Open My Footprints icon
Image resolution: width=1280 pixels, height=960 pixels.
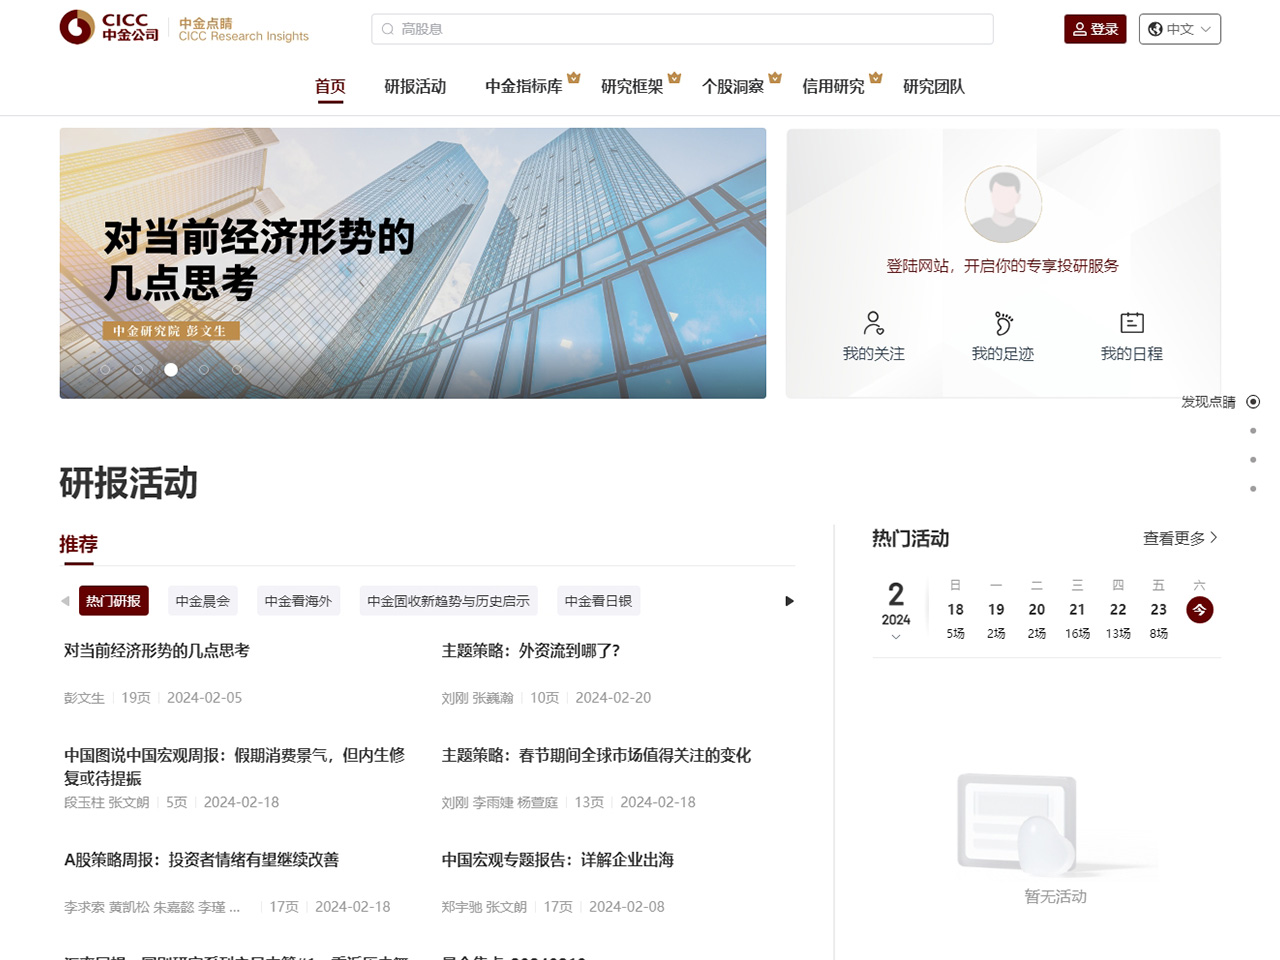pyautogui.click(x=1002, y=323)
